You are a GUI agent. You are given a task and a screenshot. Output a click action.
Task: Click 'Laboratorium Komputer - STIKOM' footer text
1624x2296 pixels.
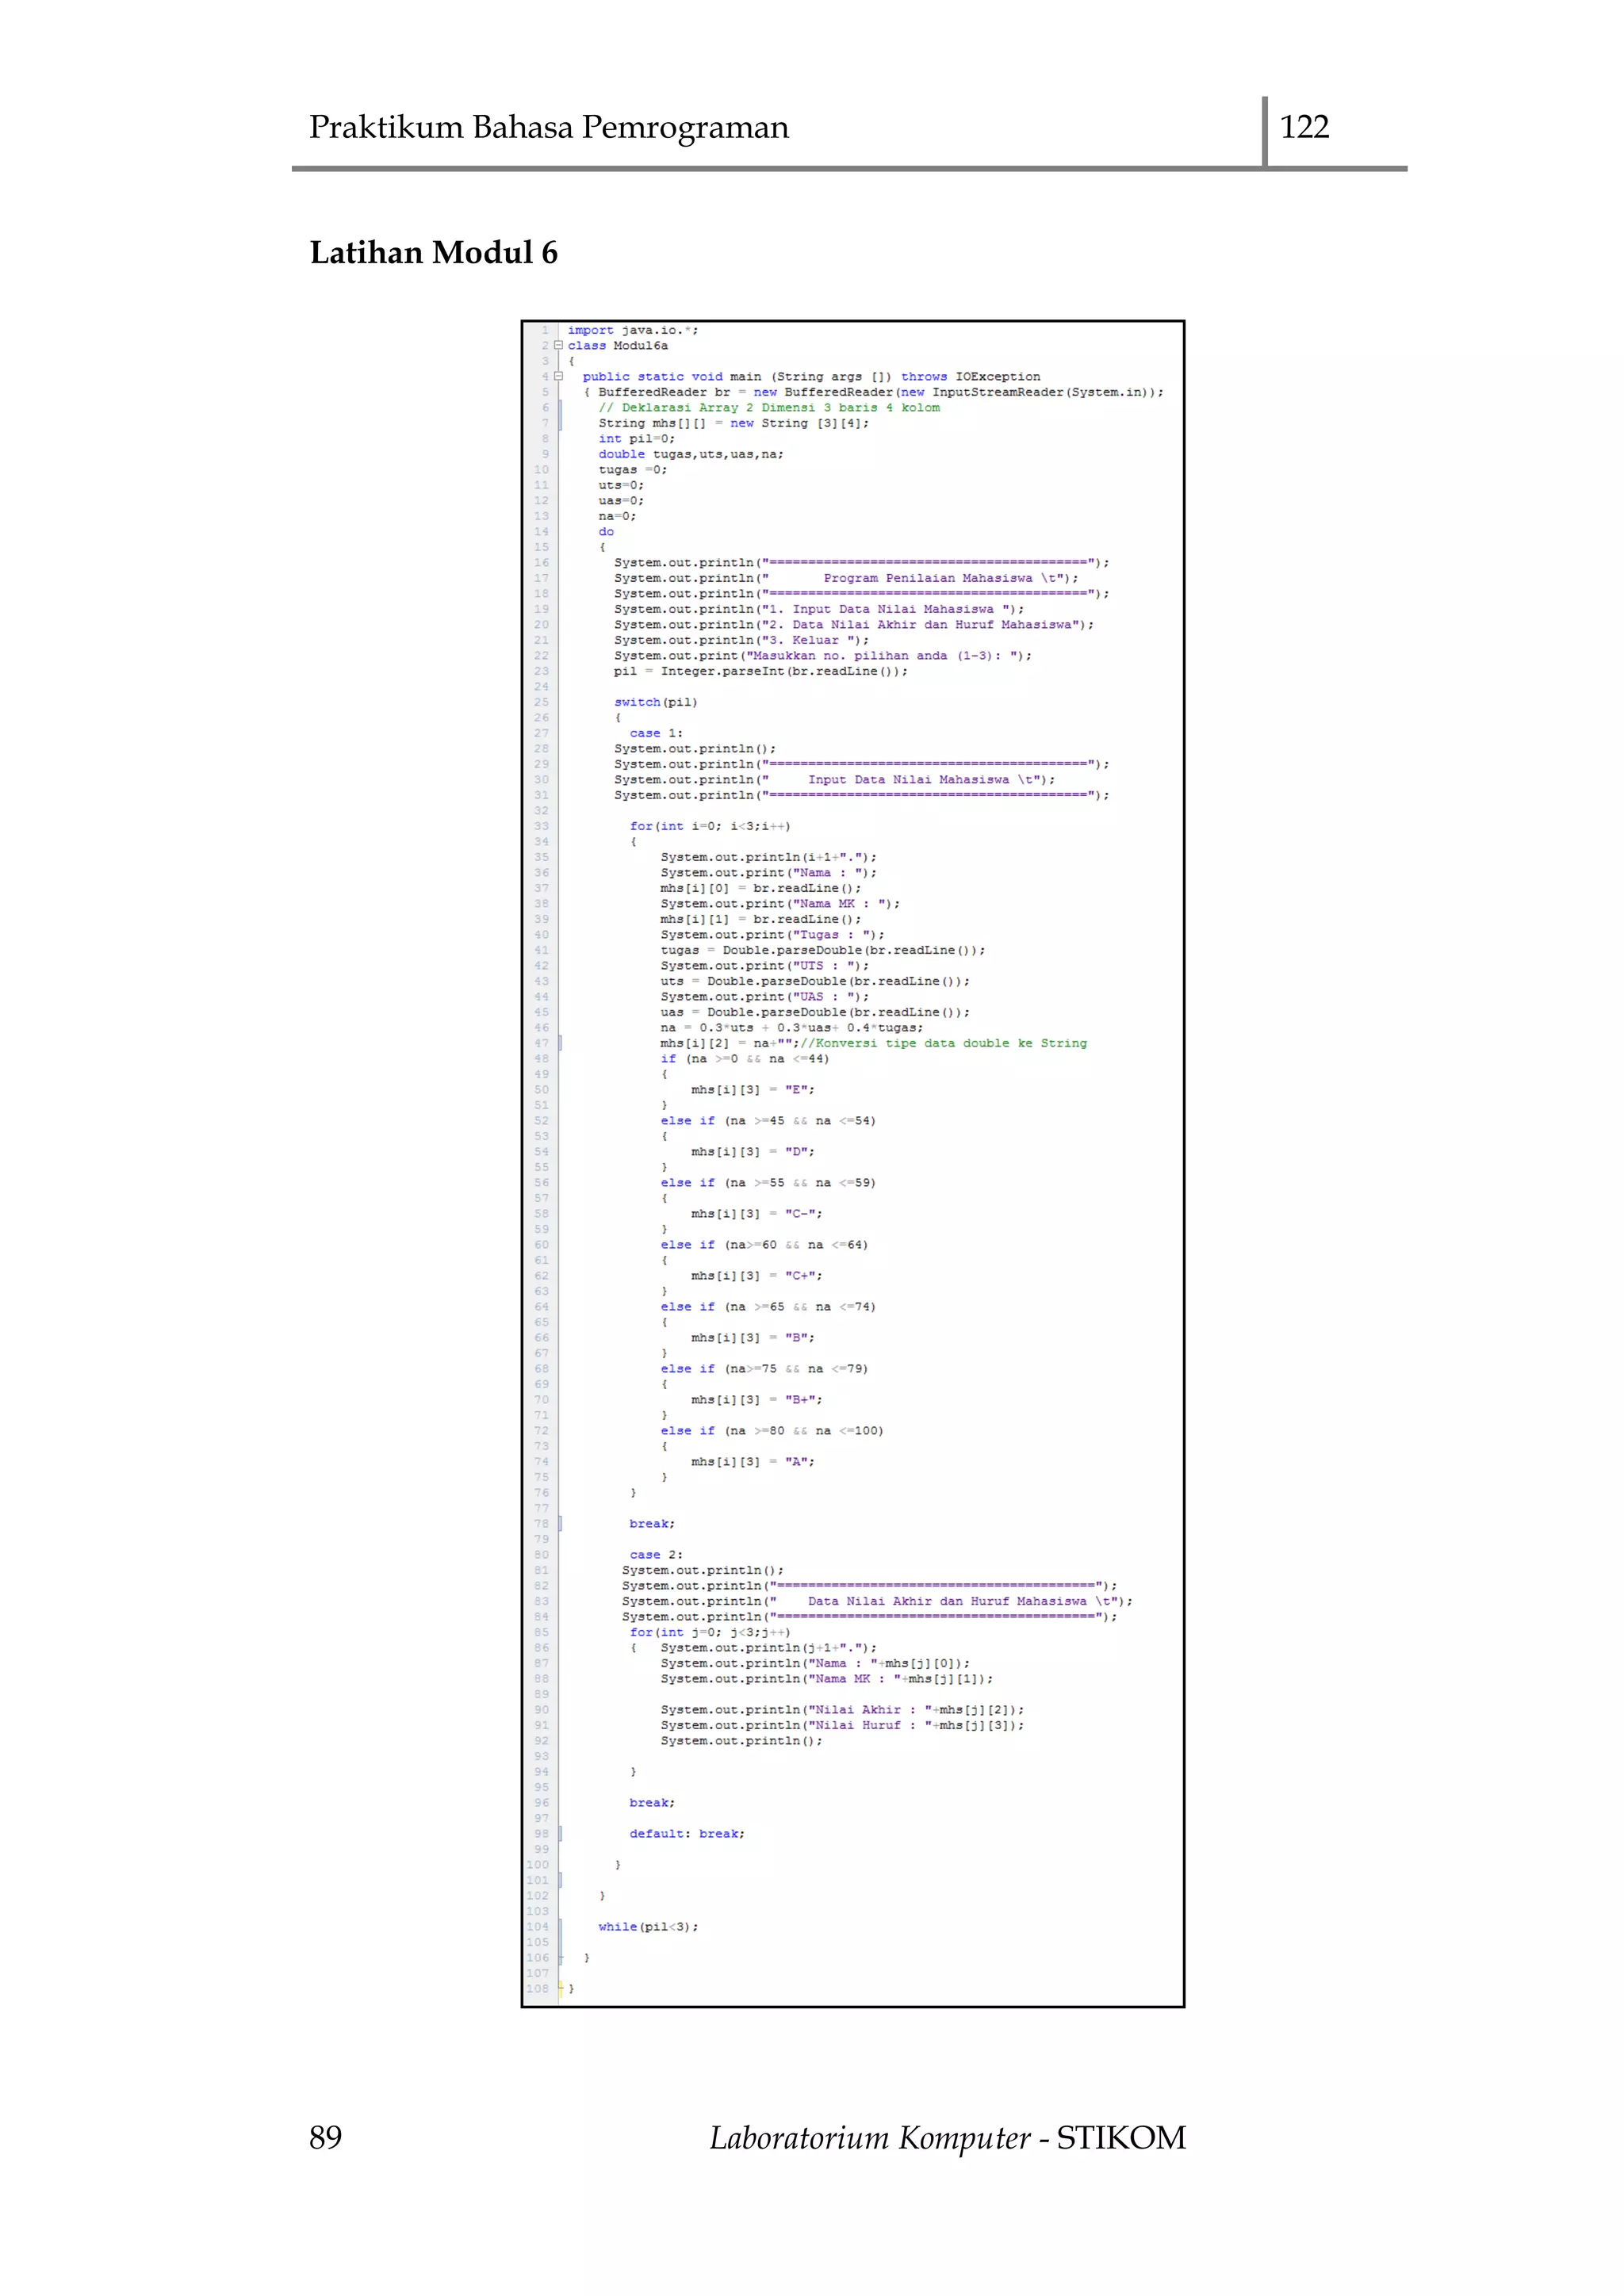point(947,2138)
